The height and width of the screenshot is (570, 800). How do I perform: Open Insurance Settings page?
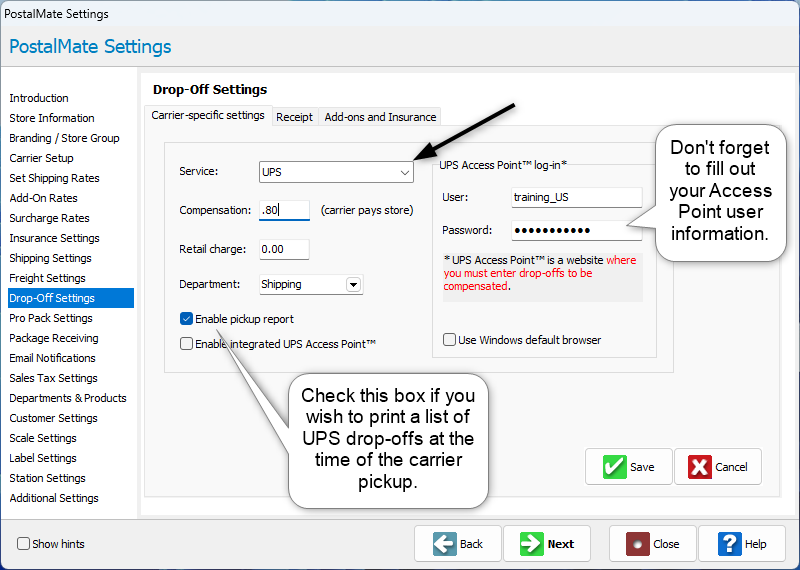click(54, 238)
